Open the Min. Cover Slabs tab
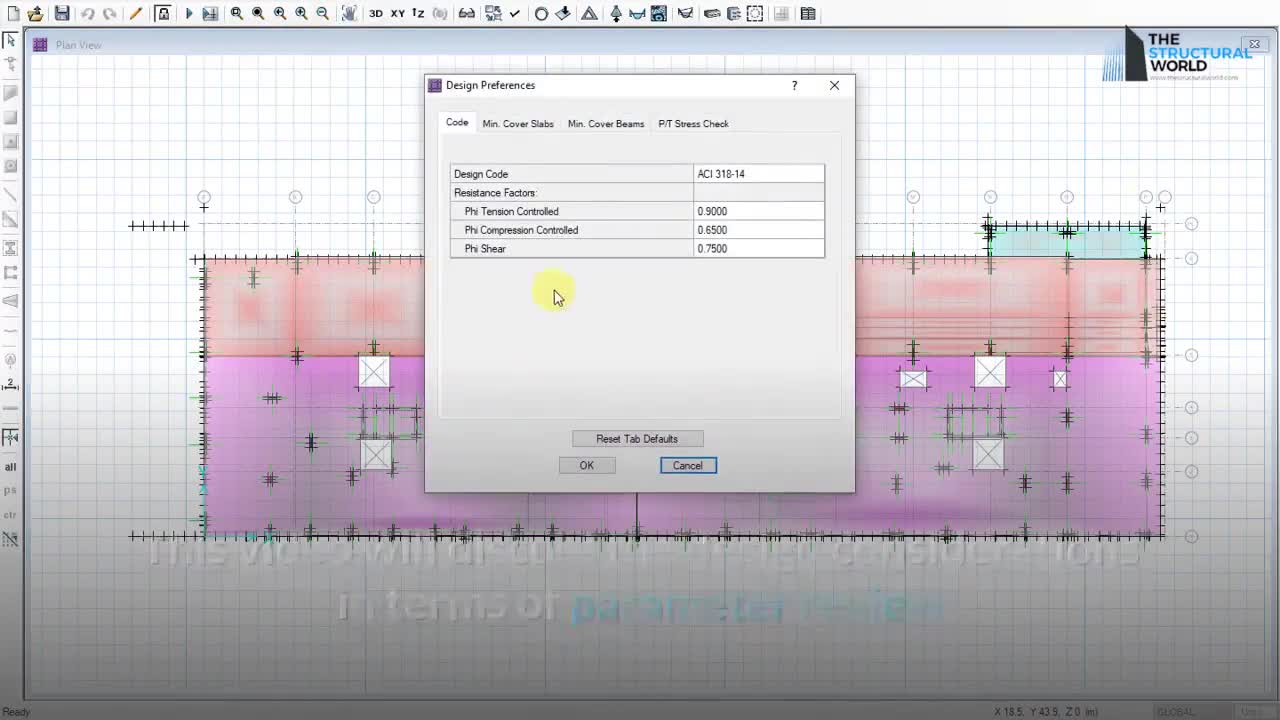Image resolution: width=1280 pixels, height=720 pixels. pyautogui.click(x=518, y=124)
